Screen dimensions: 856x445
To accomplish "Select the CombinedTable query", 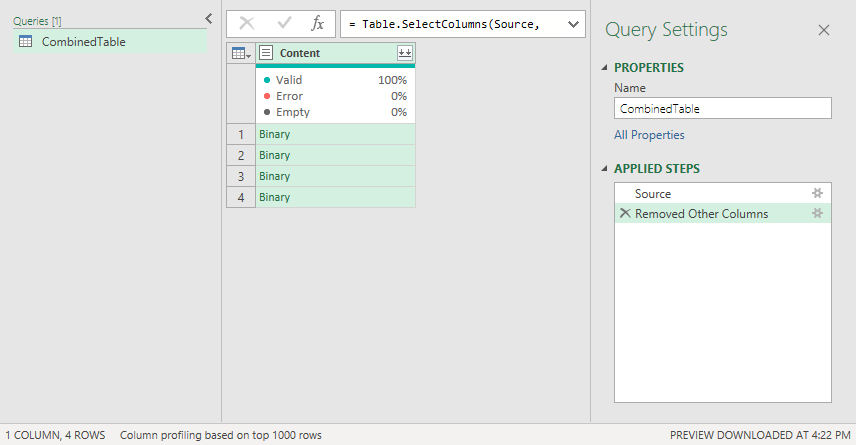I will [83, 42].
